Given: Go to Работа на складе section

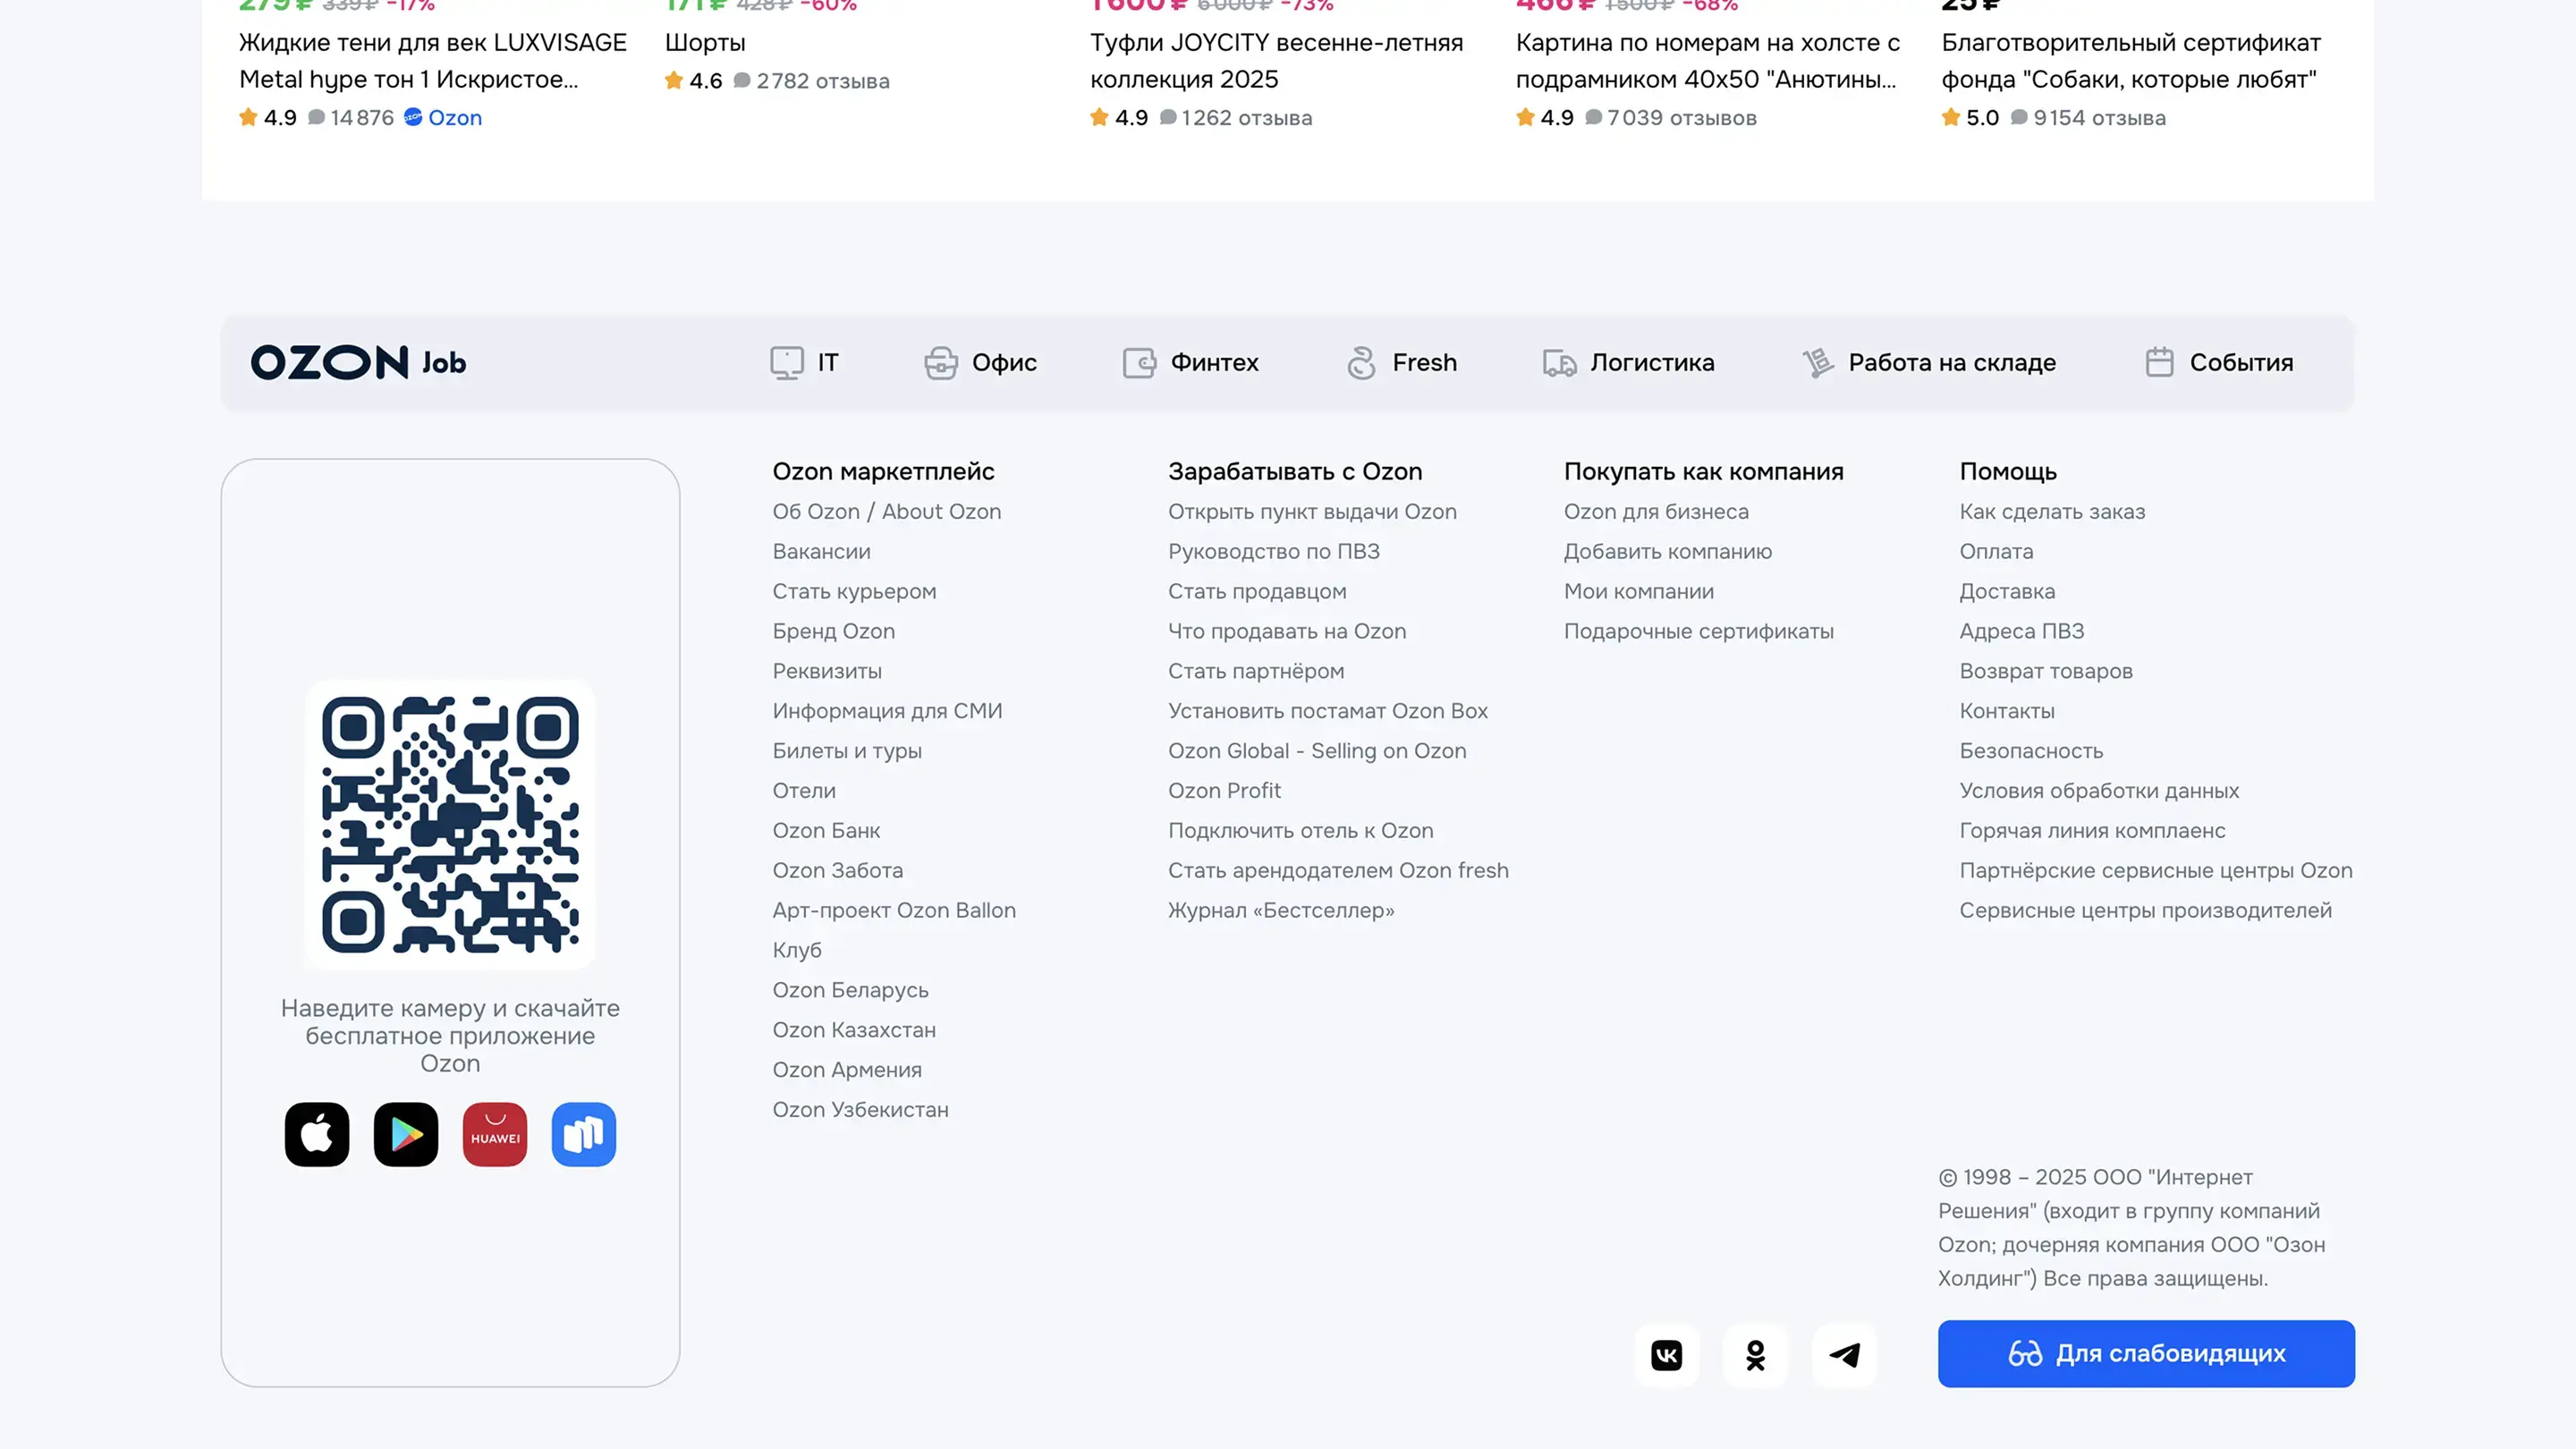Looking at the screenshot, I should pos(1929,362).
